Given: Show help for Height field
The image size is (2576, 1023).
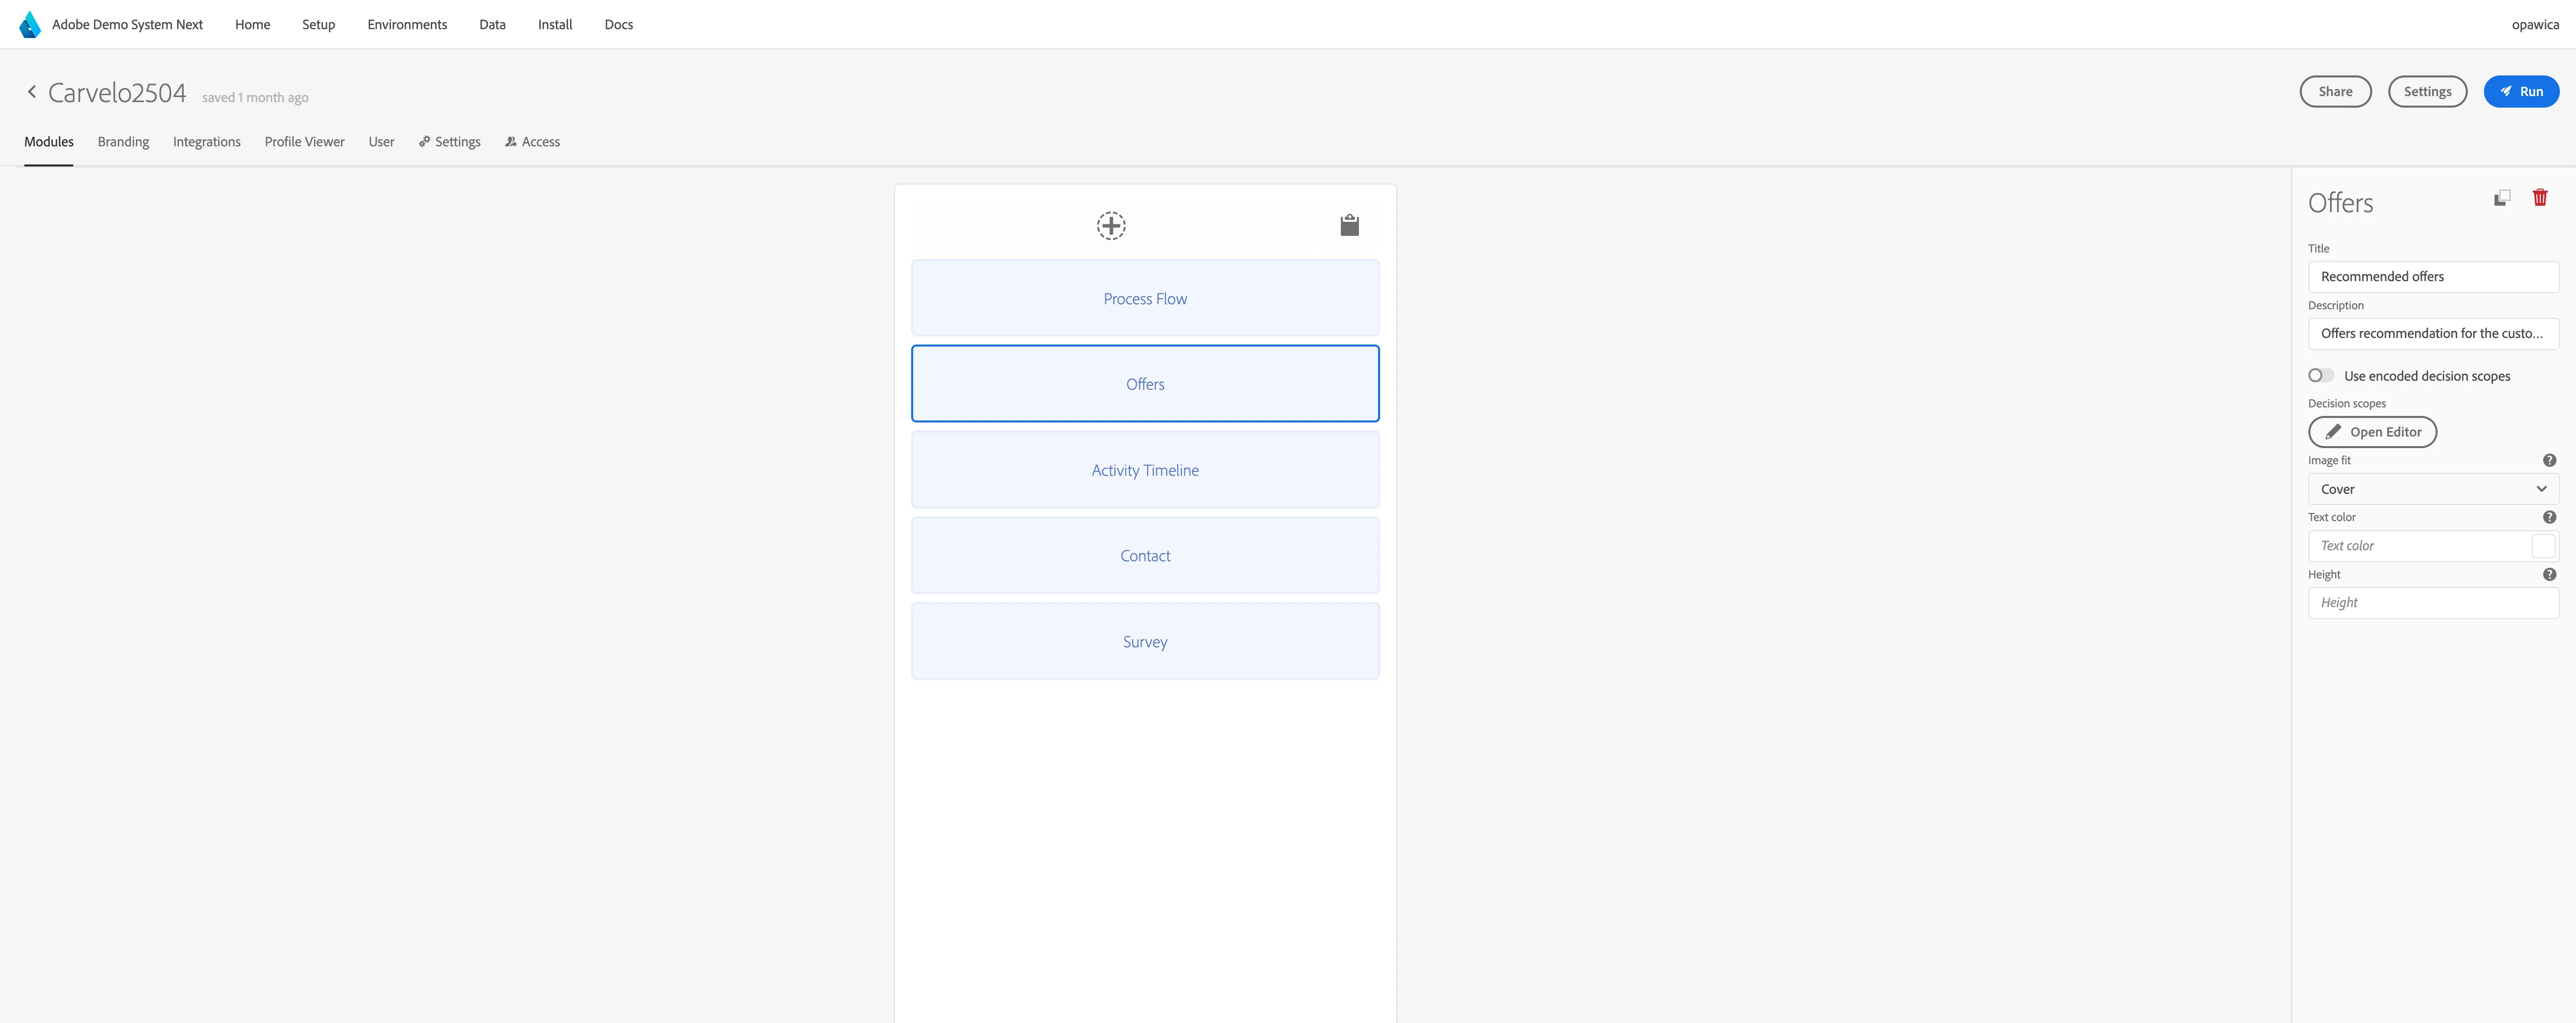Looking at the screenshot, I should click(2549, 574).
